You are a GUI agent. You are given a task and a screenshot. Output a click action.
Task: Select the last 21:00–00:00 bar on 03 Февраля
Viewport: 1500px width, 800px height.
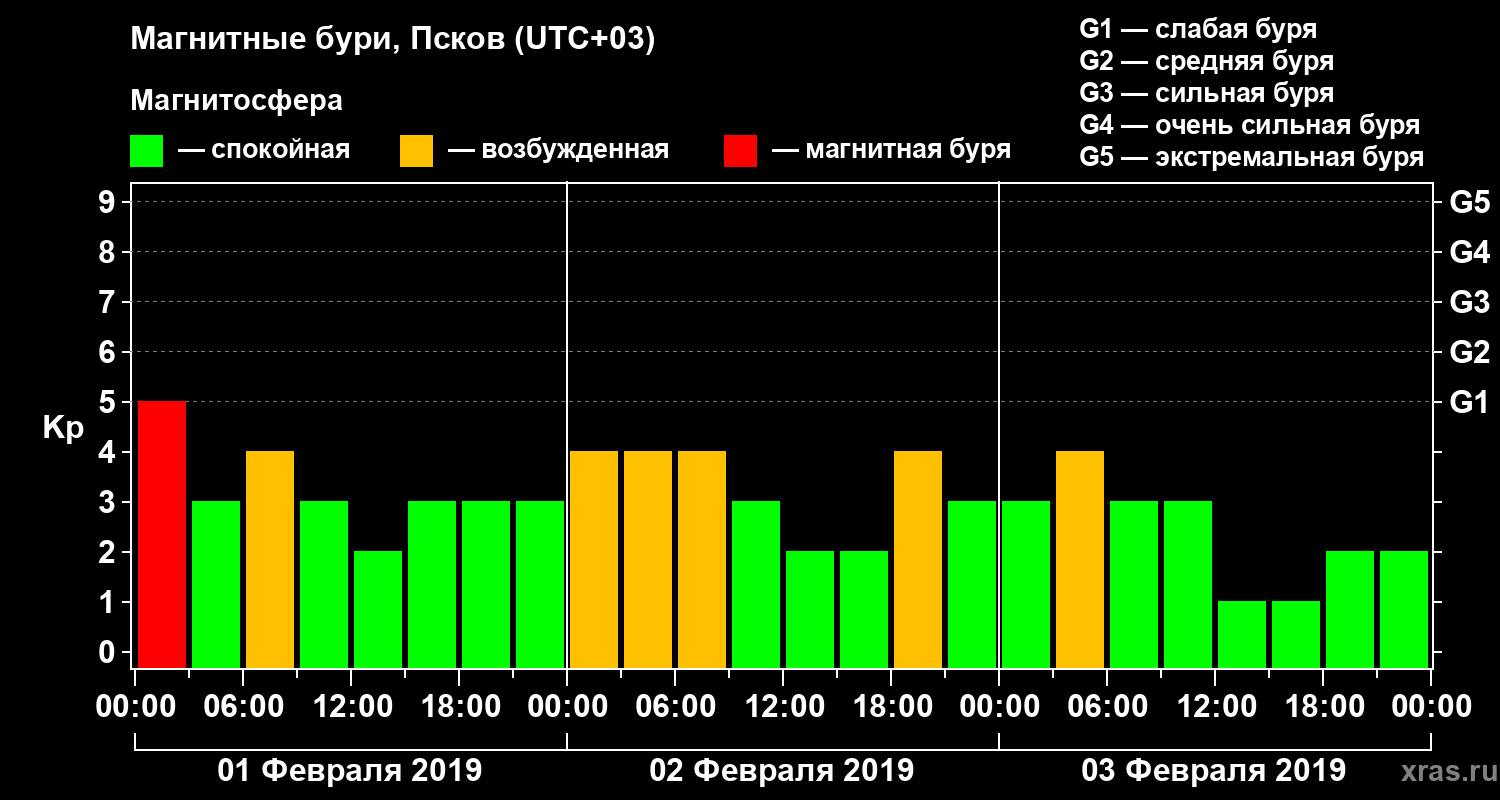pos(1404,609)
